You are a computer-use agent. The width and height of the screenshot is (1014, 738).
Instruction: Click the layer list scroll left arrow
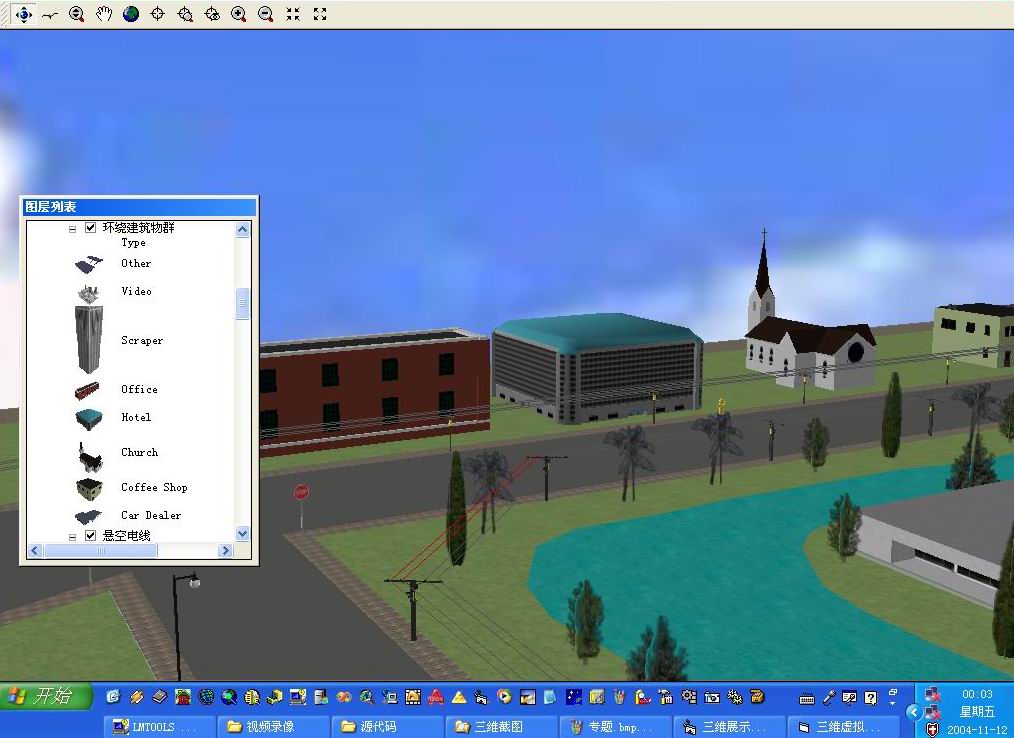[x=35, y=550]
